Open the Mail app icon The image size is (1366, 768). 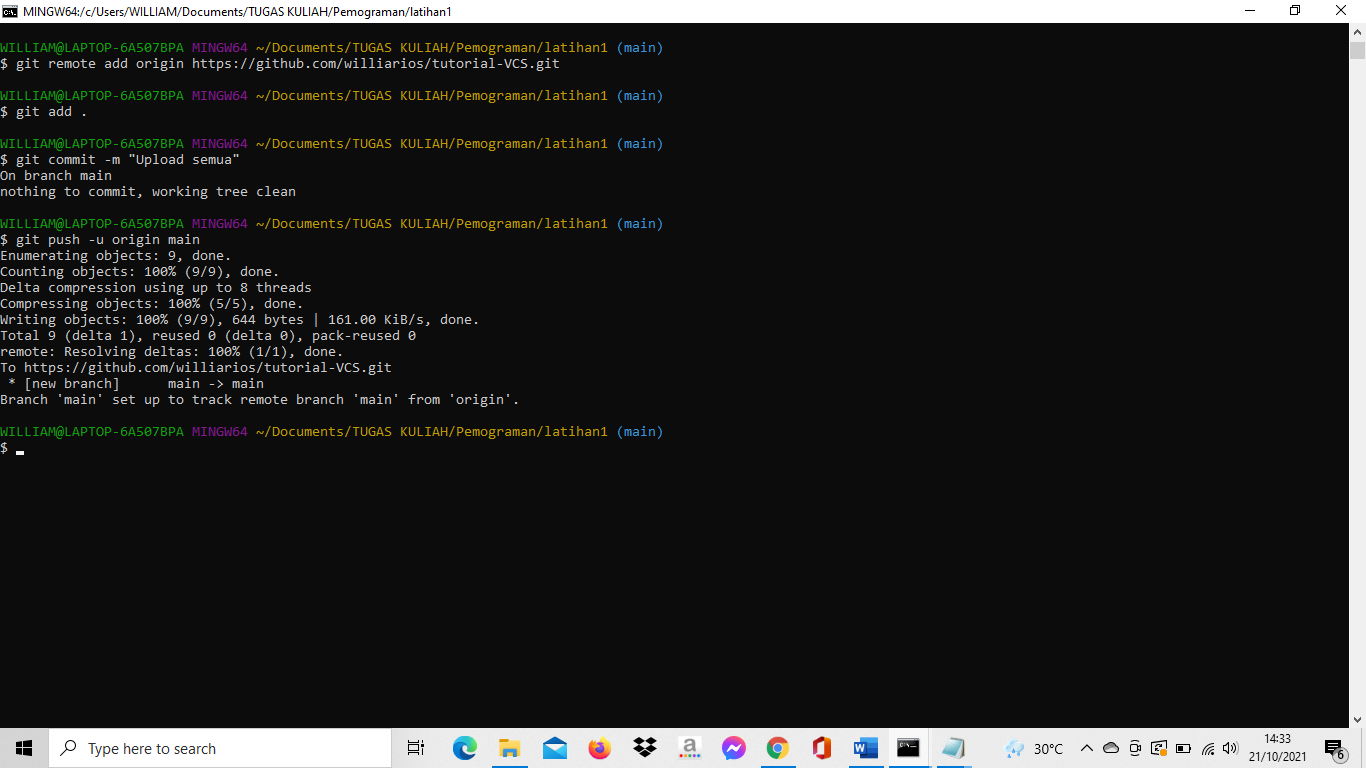pos(555,748)
